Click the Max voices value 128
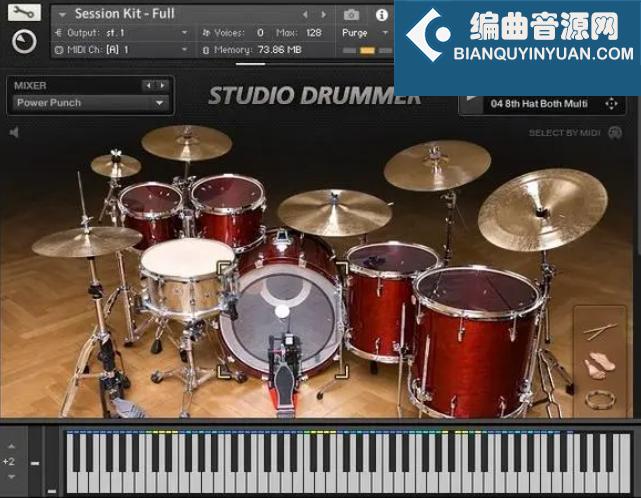Screen dimensions: 641x498 pos(314,33)
